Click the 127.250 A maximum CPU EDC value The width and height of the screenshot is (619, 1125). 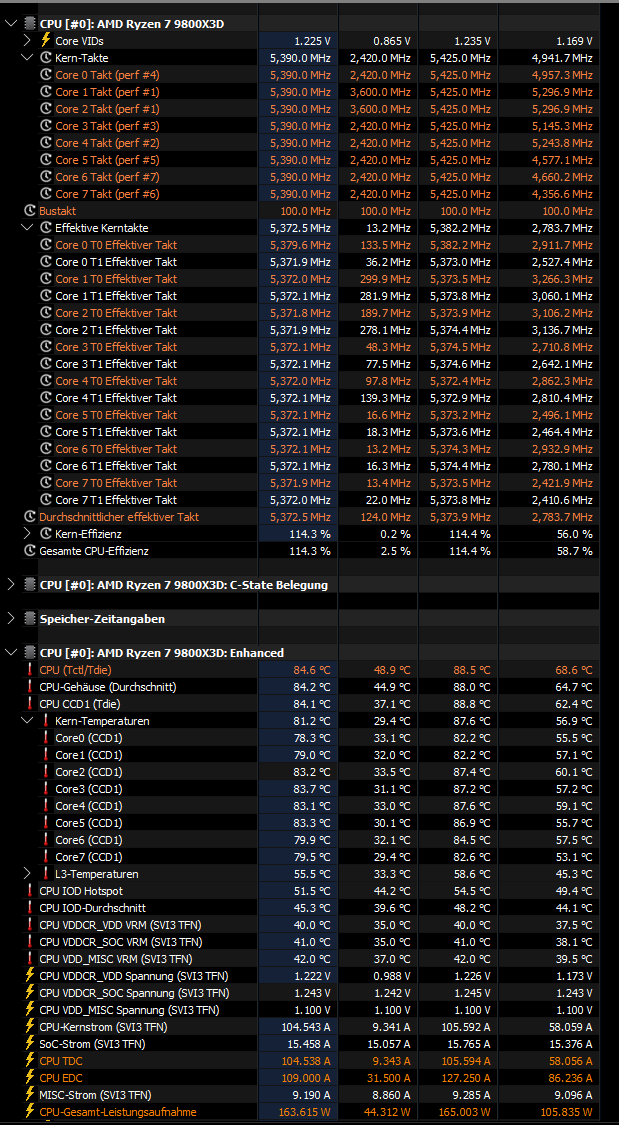pos(465,1078)
